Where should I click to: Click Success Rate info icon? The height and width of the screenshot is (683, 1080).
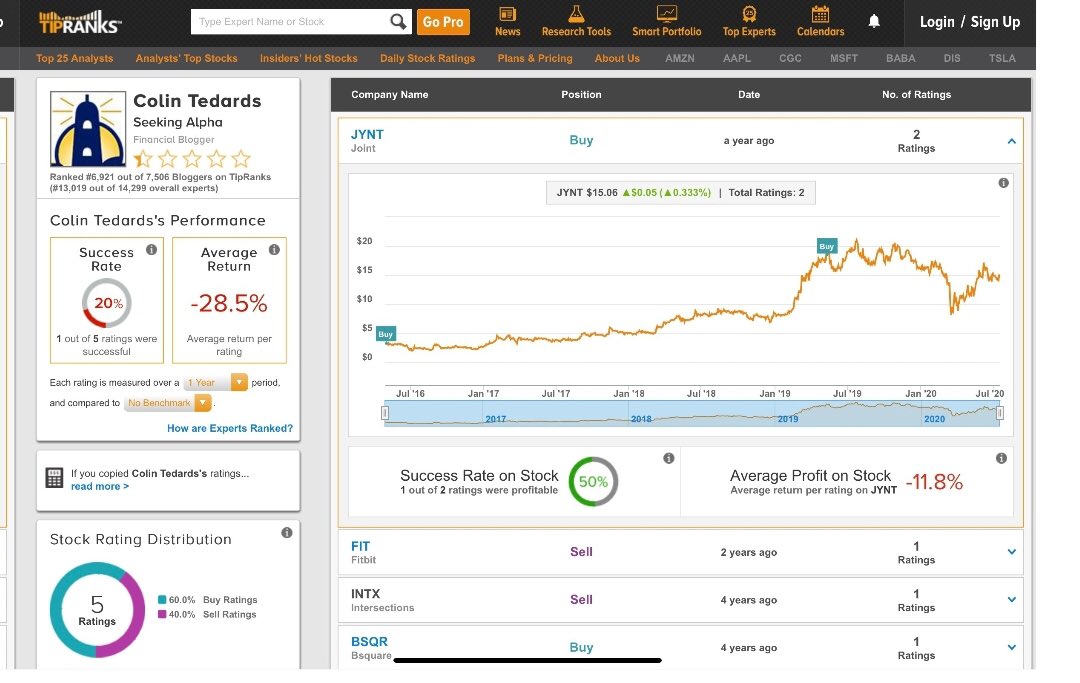[x=152, y=249]
